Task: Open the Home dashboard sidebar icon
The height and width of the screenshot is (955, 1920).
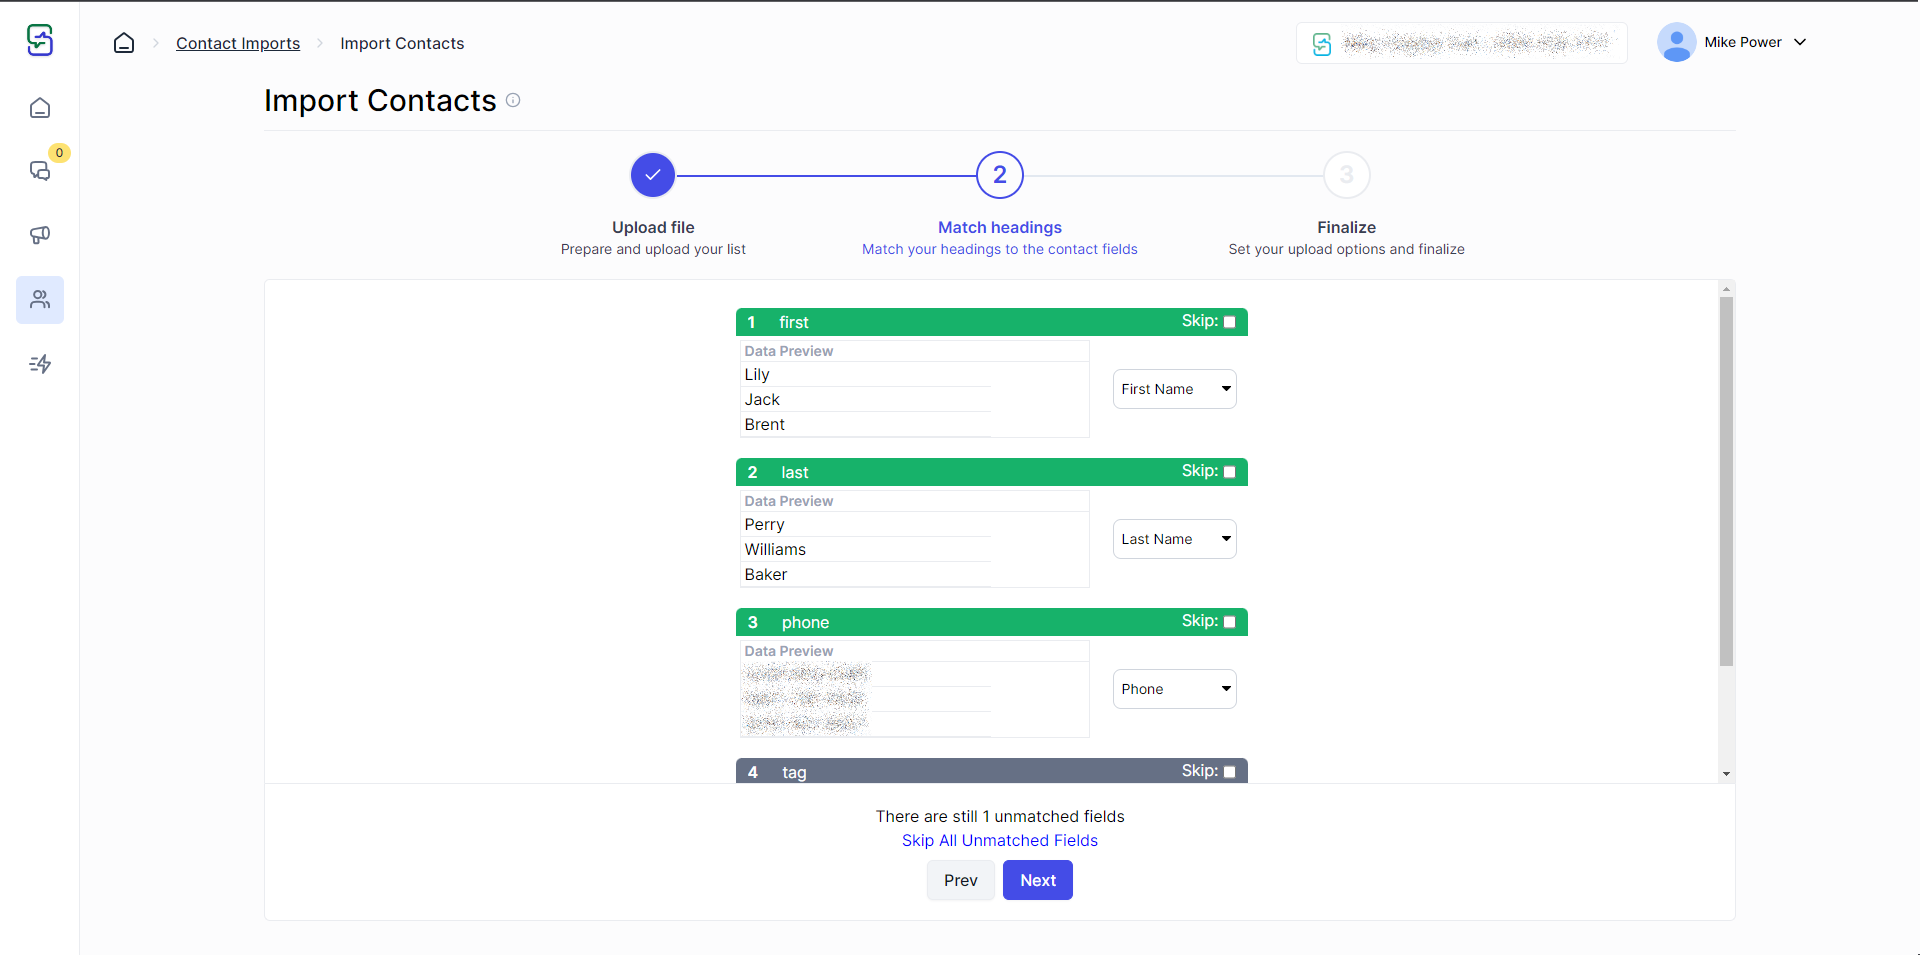Action: [40, 108]
